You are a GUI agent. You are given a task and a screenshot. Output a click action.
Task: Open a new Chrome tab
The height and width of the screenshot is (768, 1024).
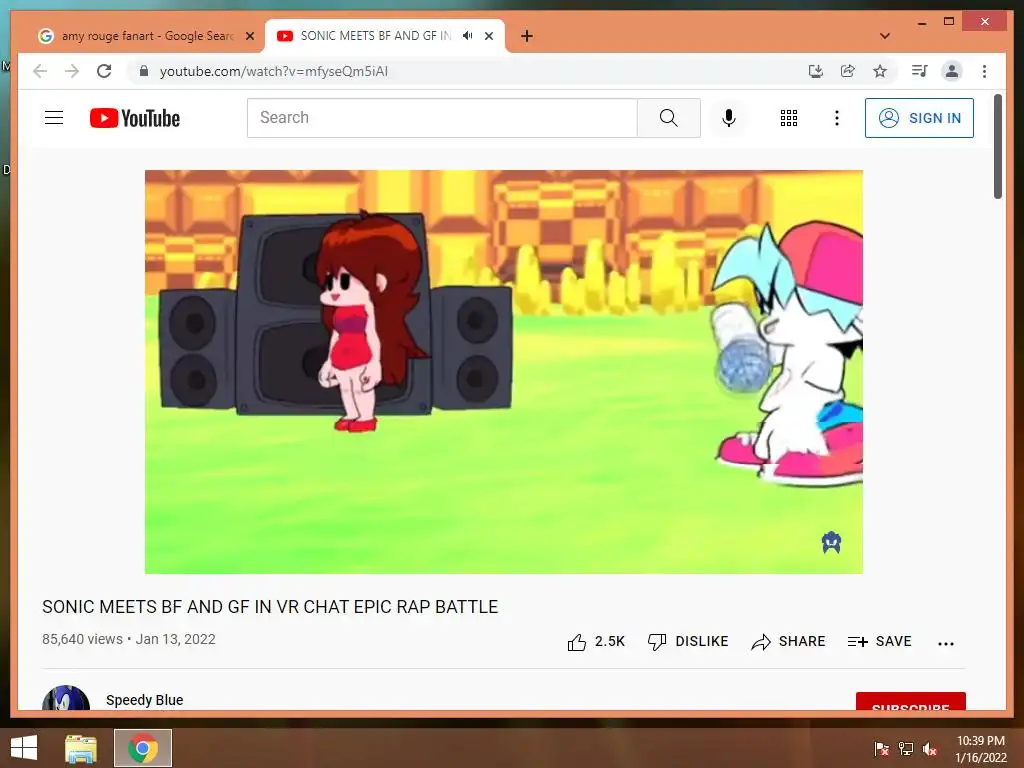tap(527, 36)
